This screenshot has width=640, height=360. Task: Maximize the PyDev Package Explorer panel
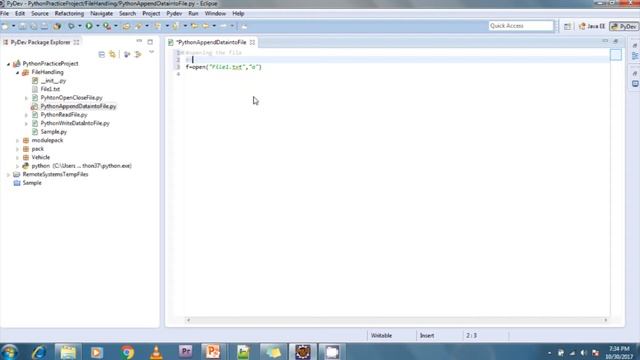point(150,42)
